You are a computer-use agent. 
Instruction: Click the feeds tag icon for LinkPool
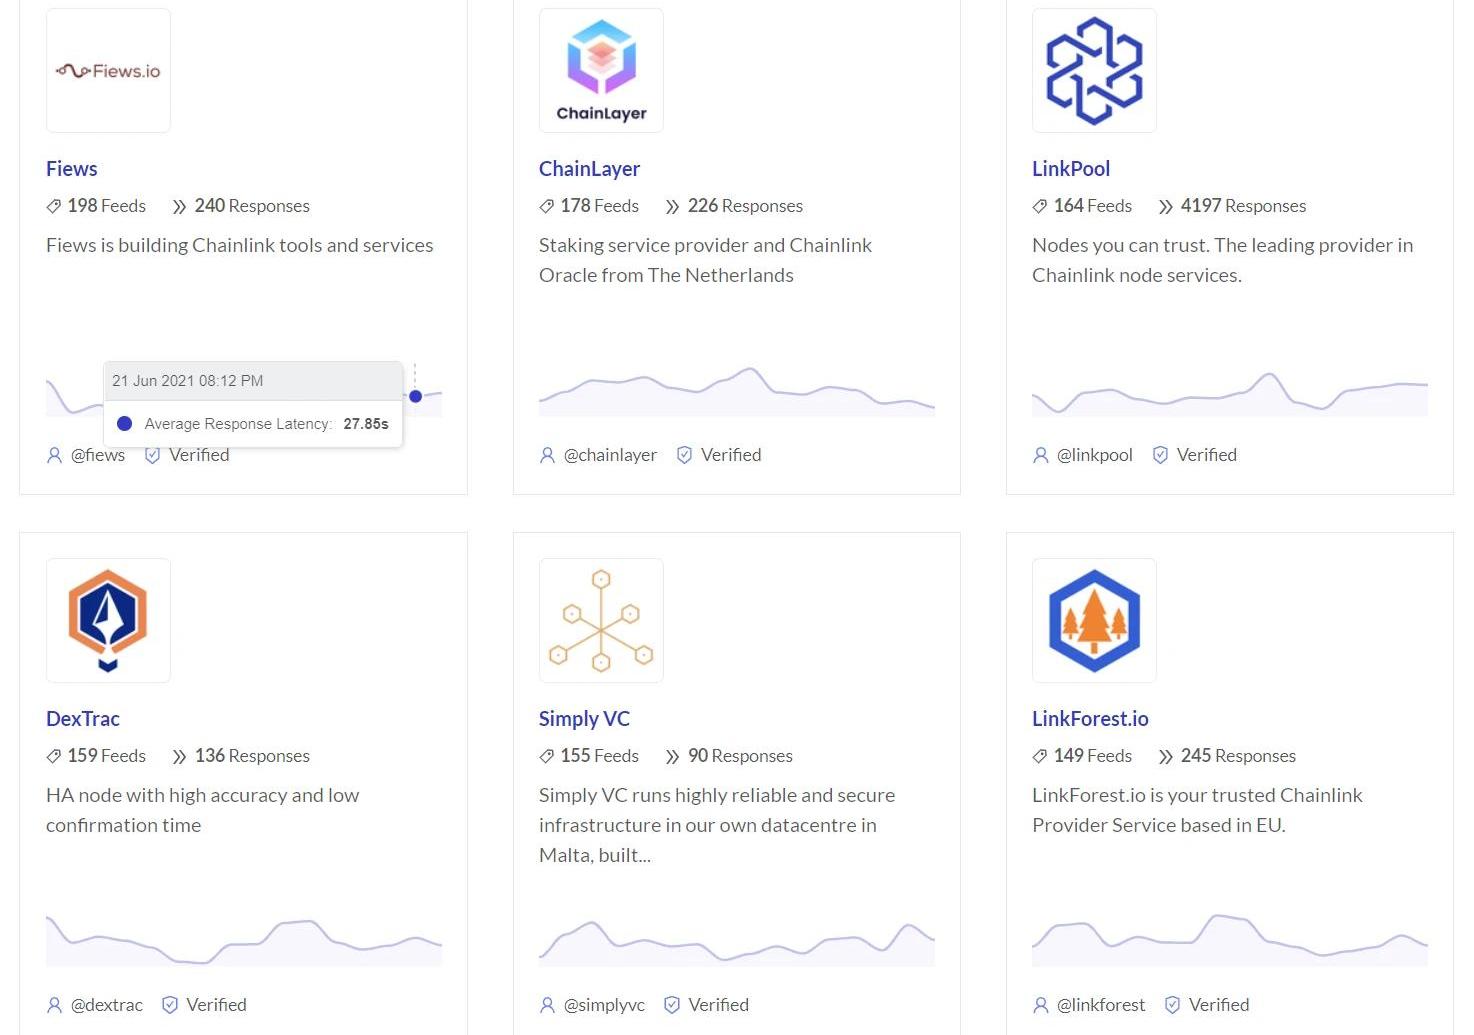1040,207
